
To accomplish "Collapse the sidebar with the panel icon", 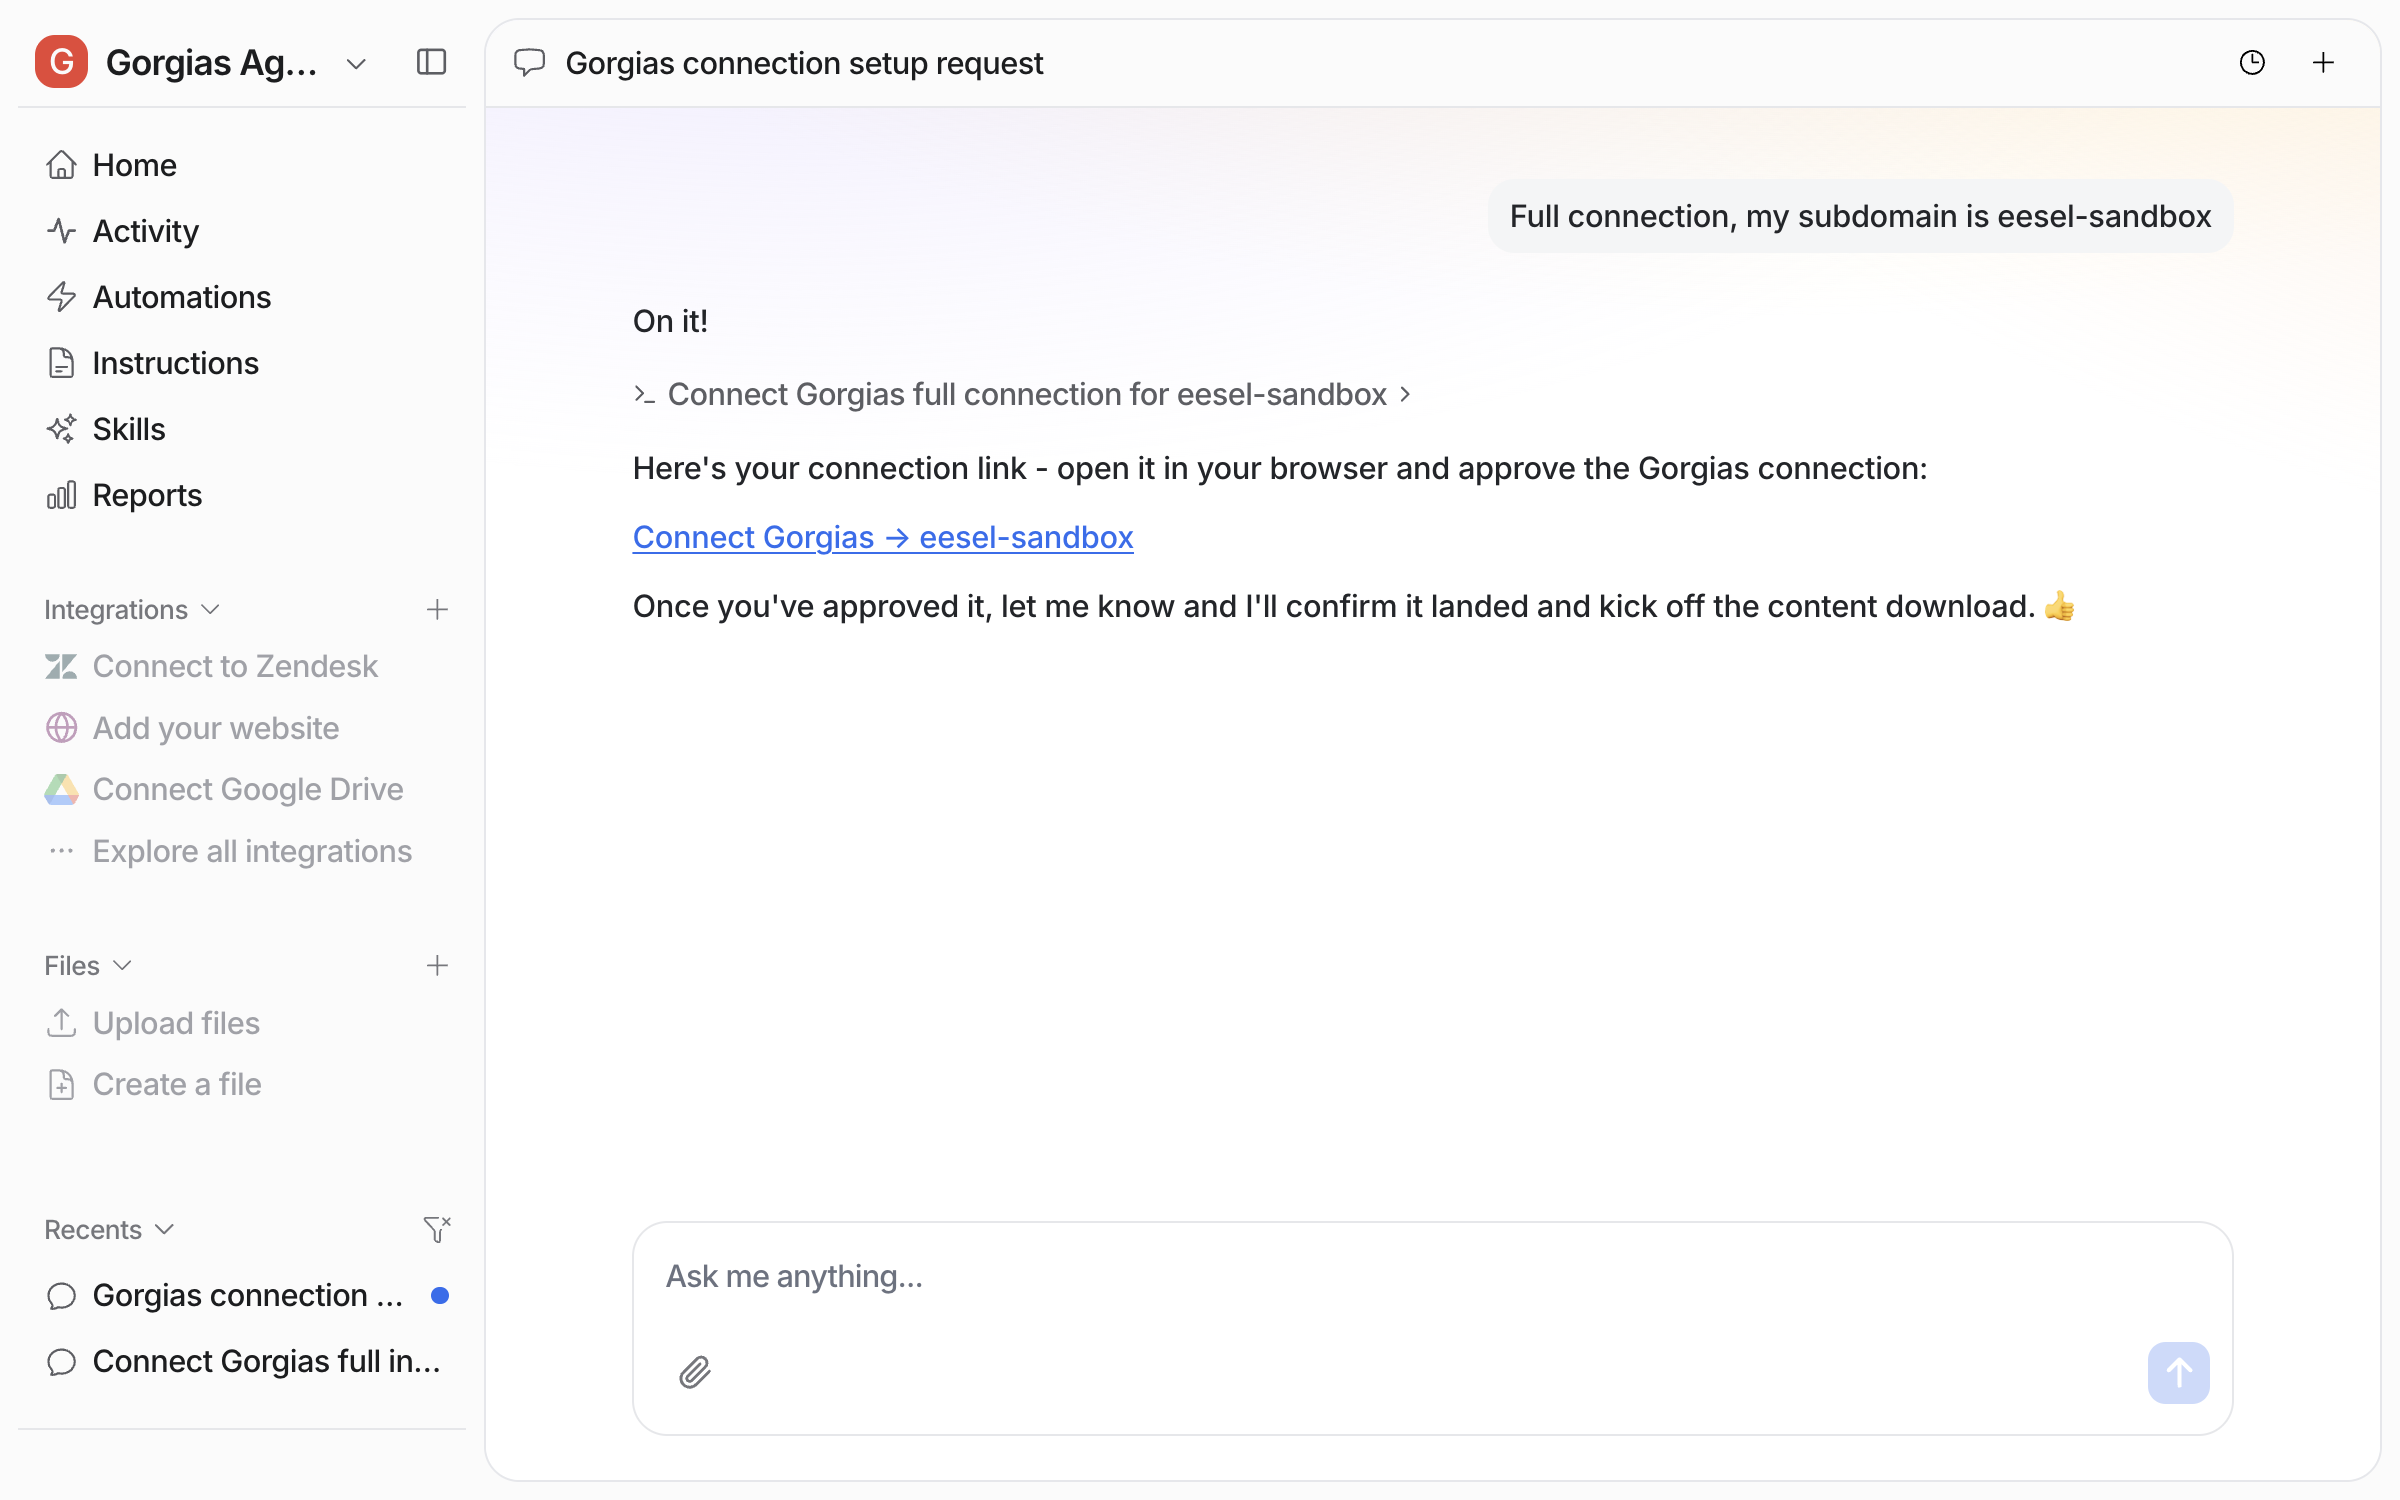I will pyautogui.click(x=431, y=62).
